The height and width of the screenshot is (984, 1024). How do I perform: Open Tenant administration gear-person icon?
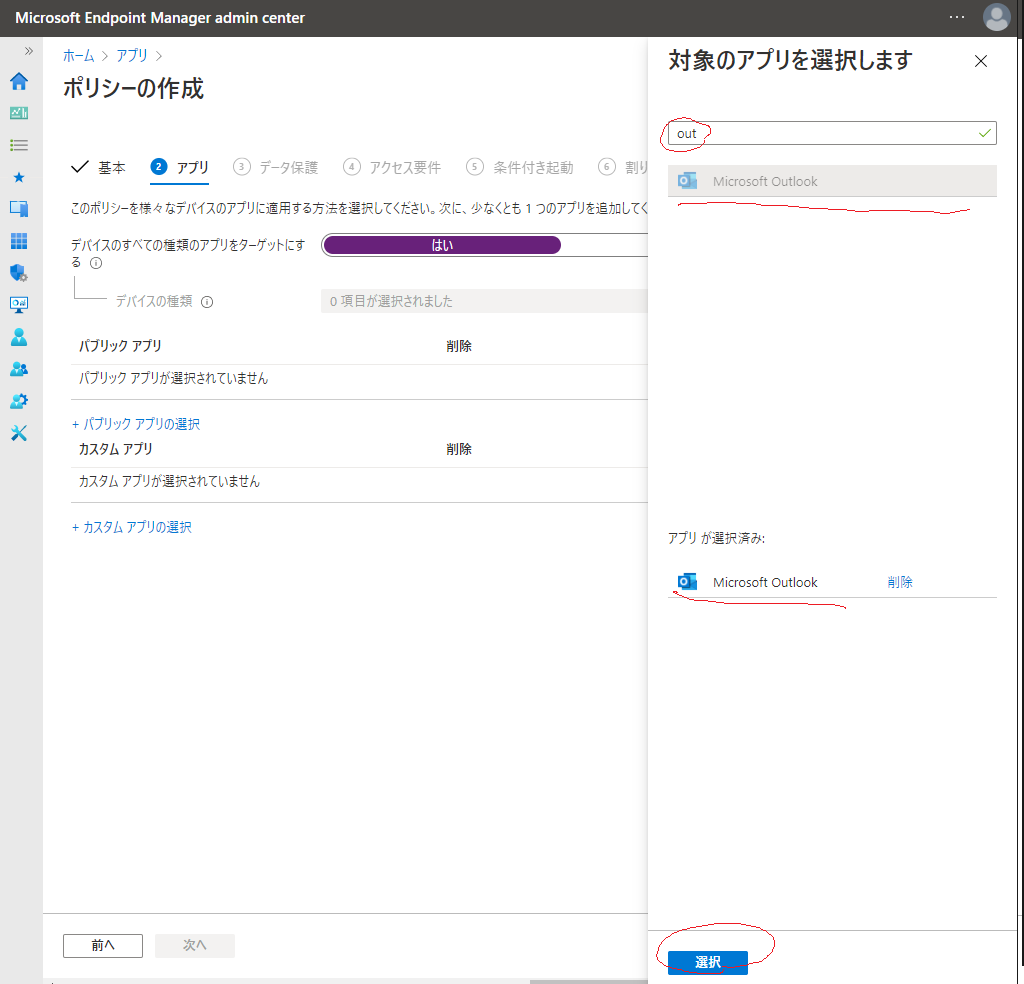(x=19, y=401)
